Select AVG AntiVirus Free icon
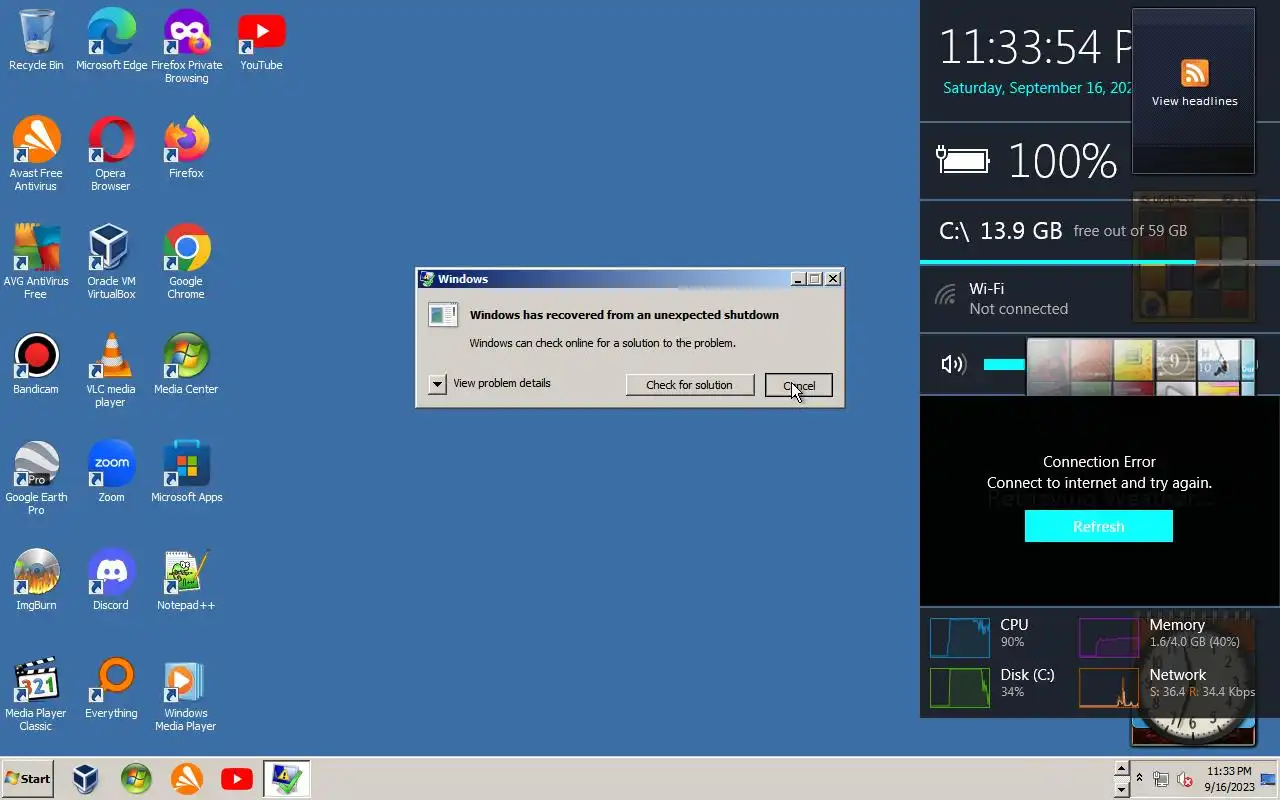1280x800 pixels. coord(36,262)
